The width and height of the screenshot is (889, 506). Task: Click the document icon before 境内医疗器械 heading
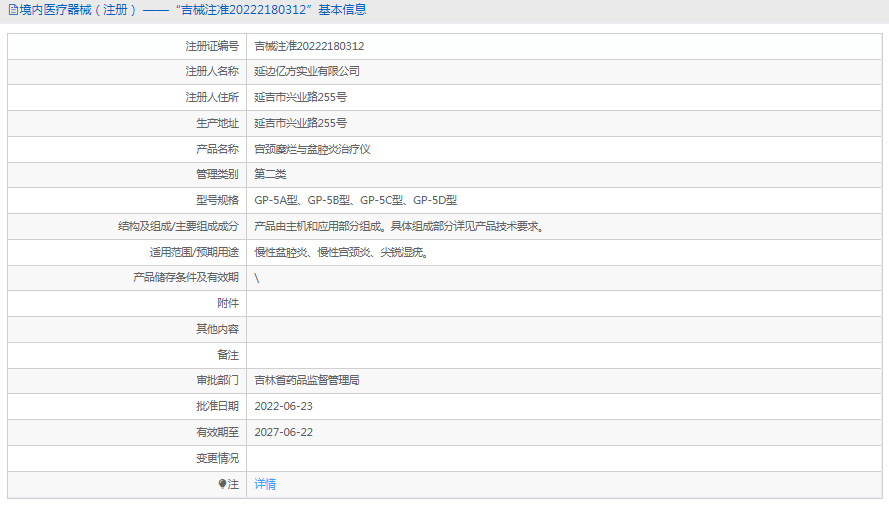click(x=13, y=10)
